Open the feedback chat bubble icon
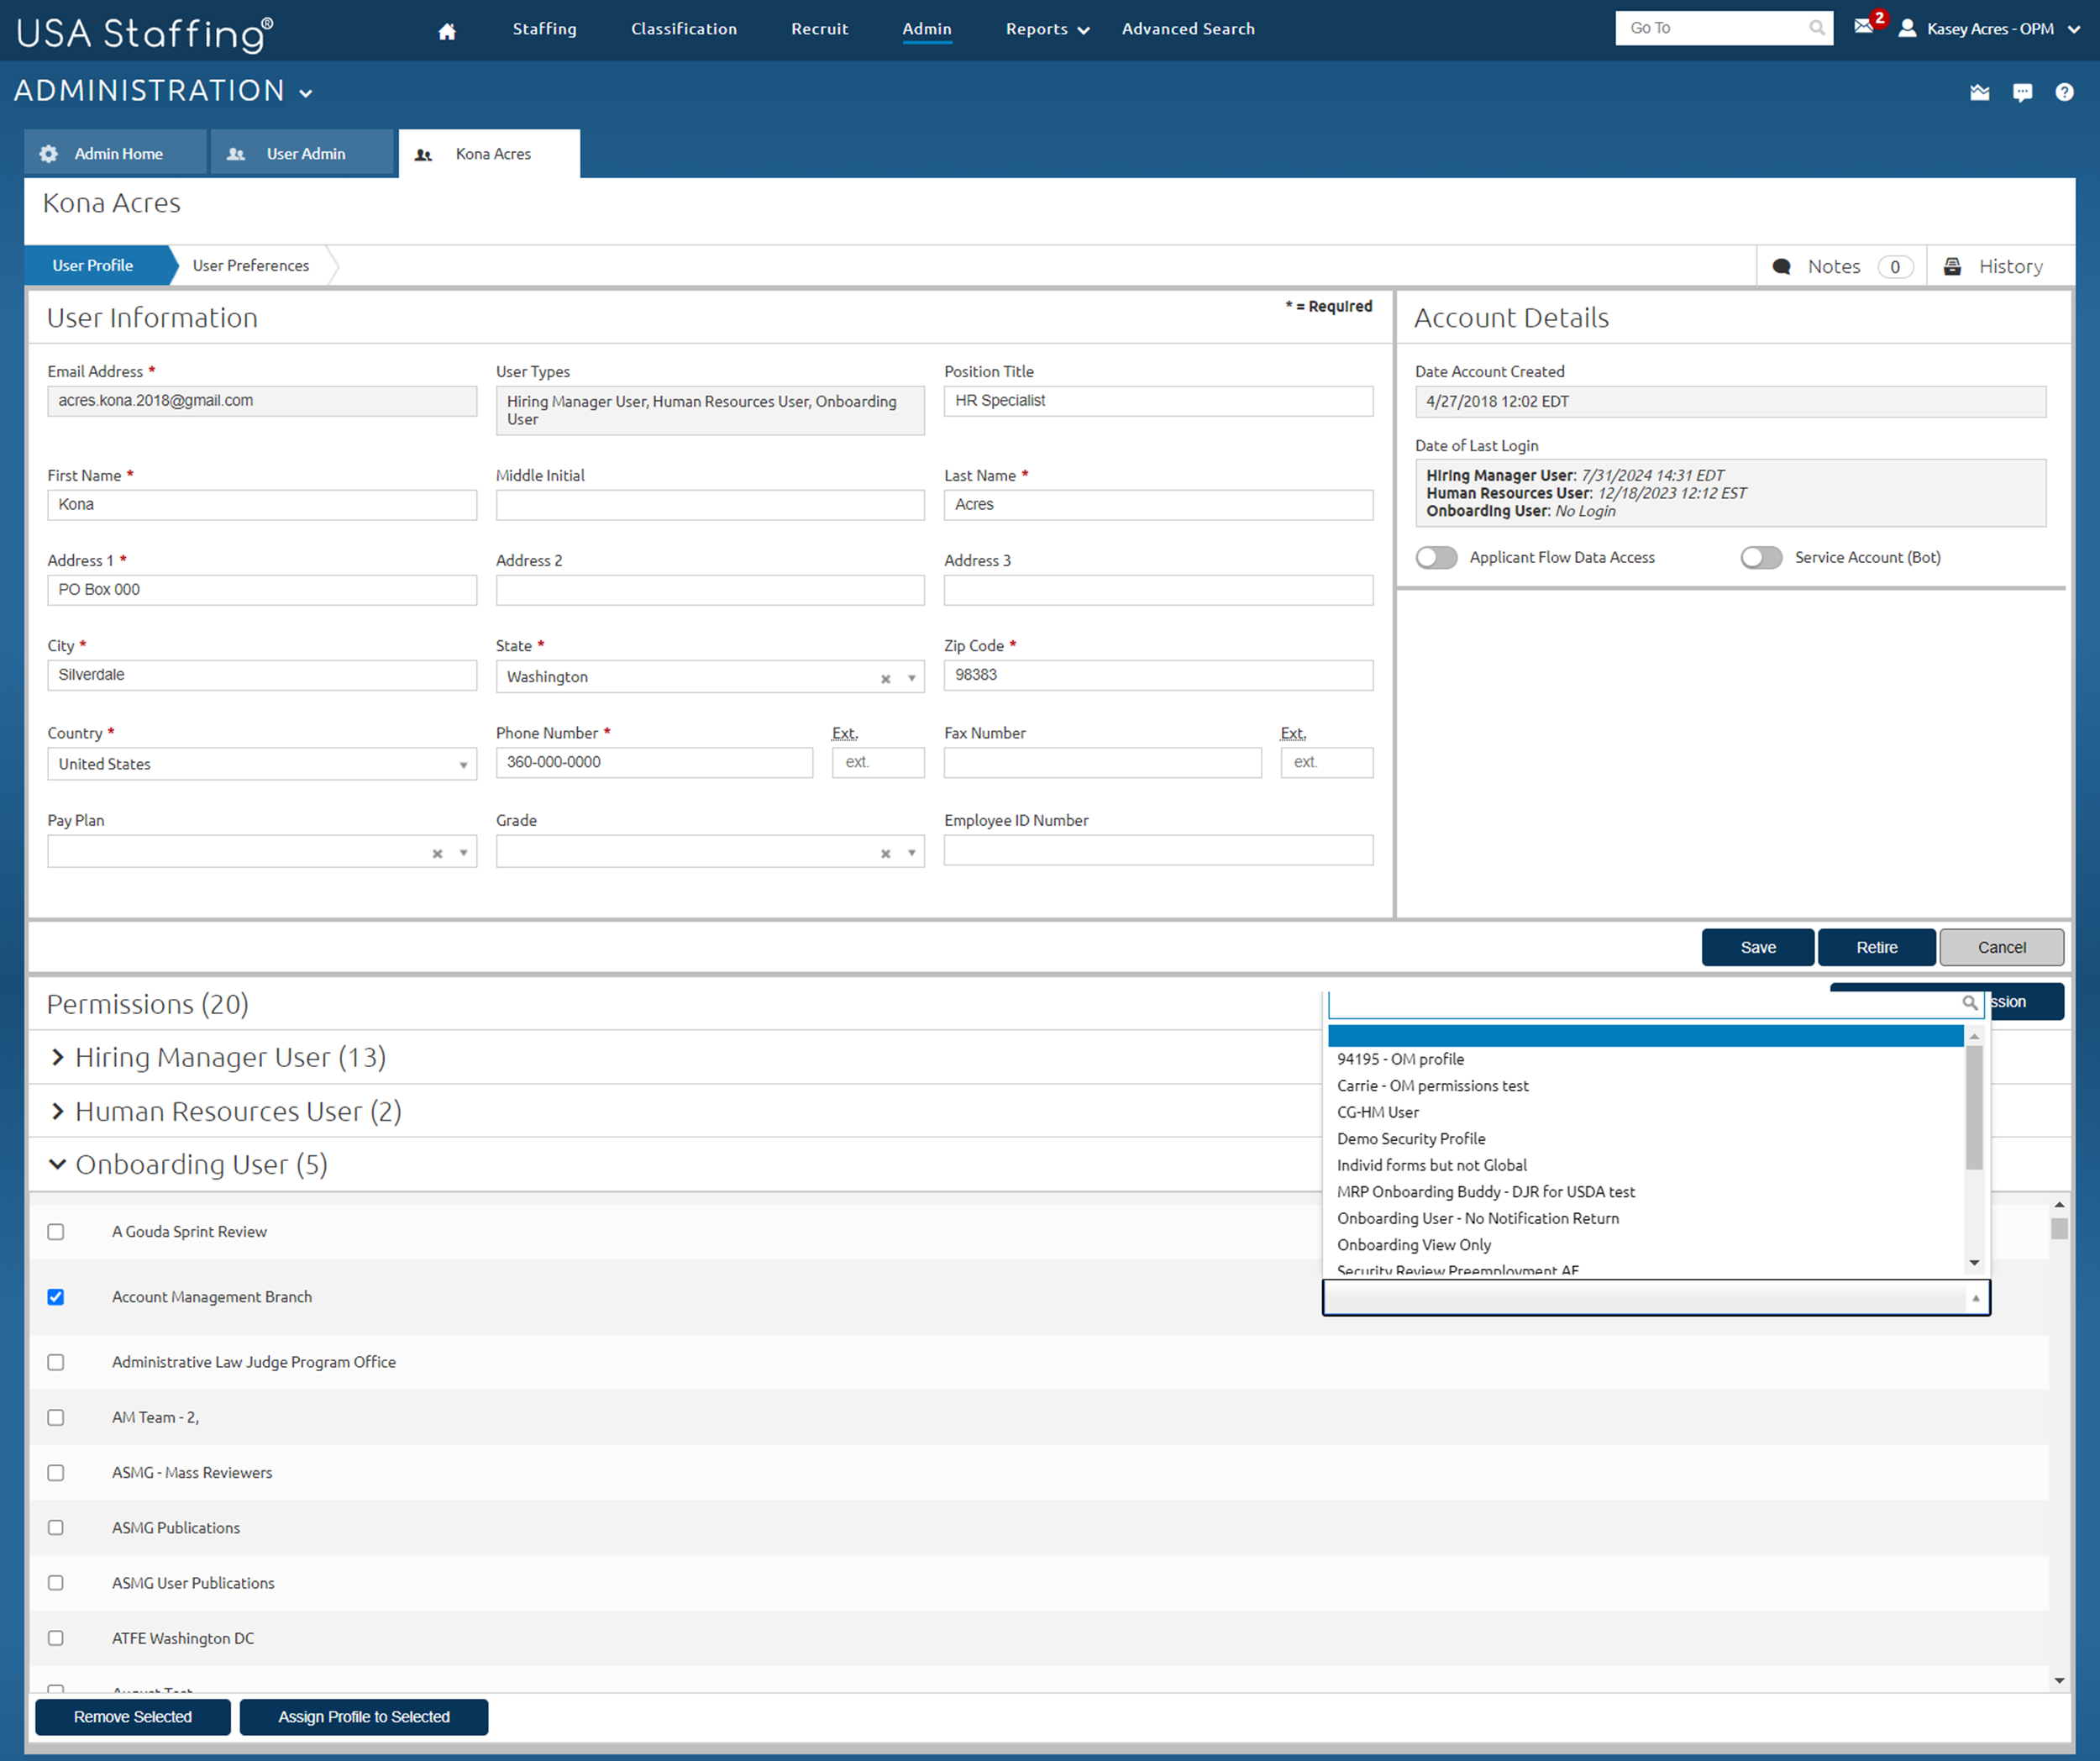2100x1761 pixels. pos(2022,92)
